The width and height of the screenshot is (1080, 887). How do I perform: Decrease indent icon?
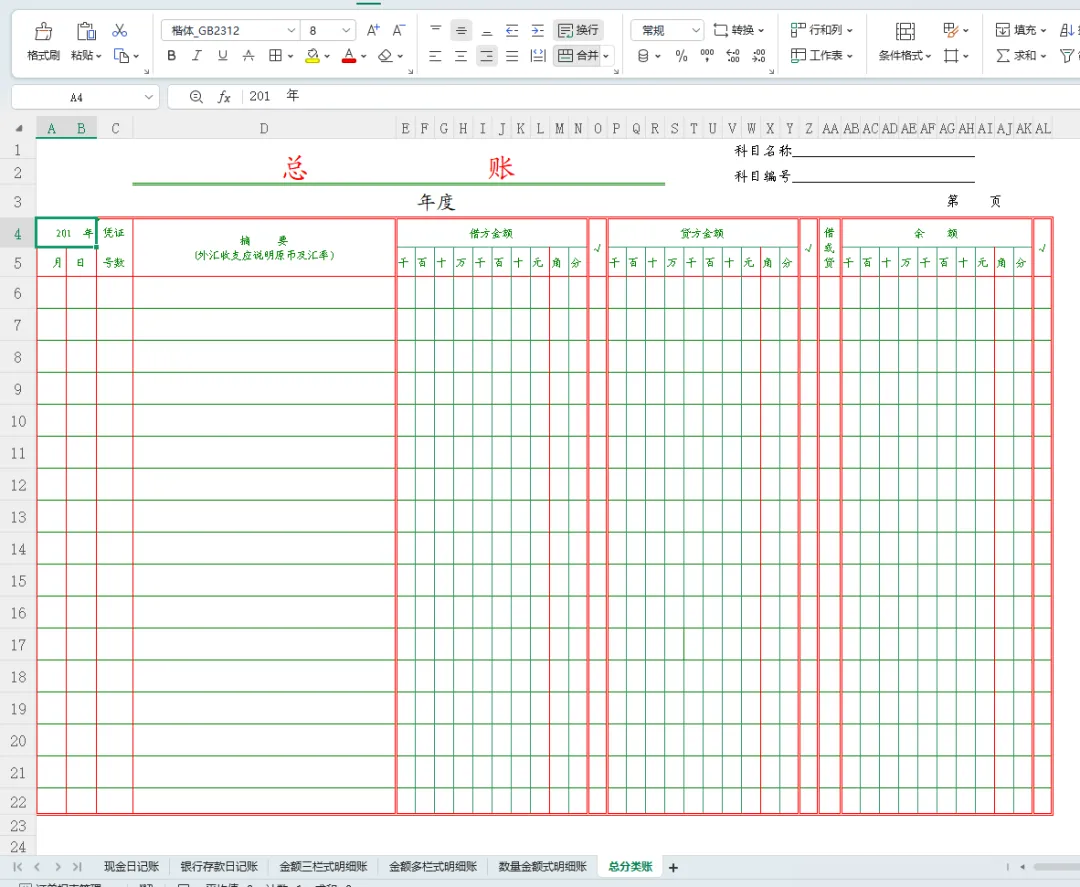(x=512, y=30)
